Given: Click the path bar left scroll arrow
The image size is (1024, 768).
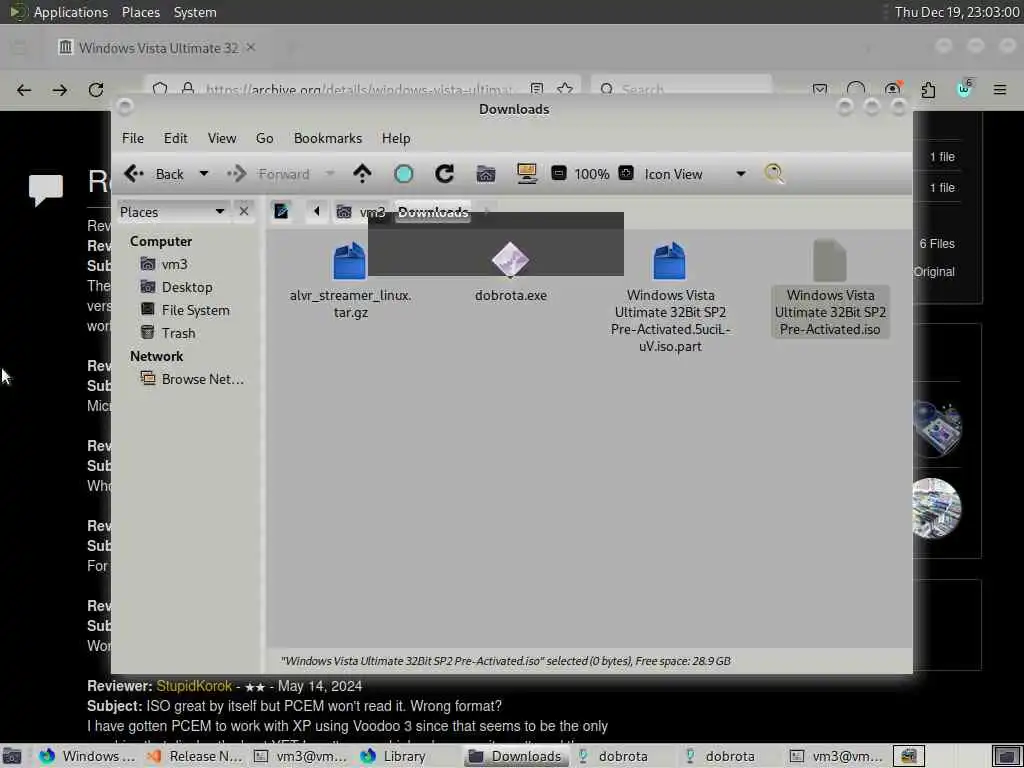Looking at the screenshot, I should (317, 212).
